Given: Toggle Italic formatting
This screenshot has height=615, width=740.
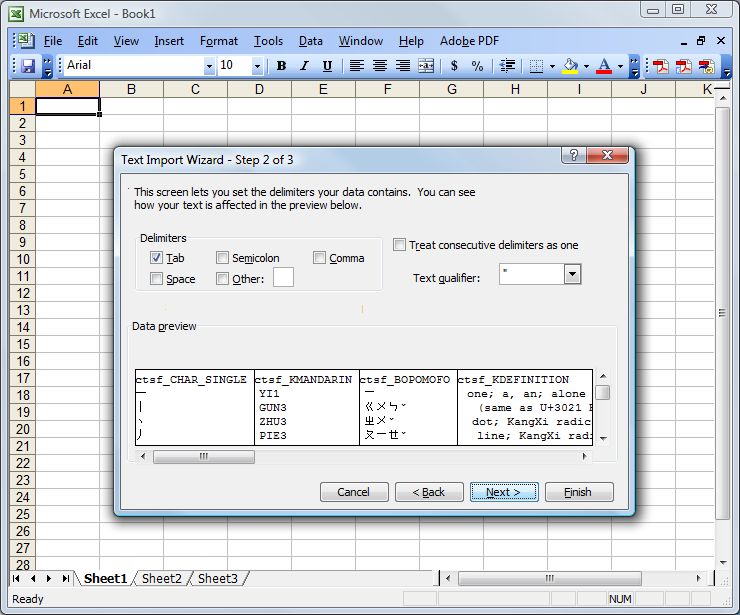Looking at the screenshot, I should tap(304, 66).
